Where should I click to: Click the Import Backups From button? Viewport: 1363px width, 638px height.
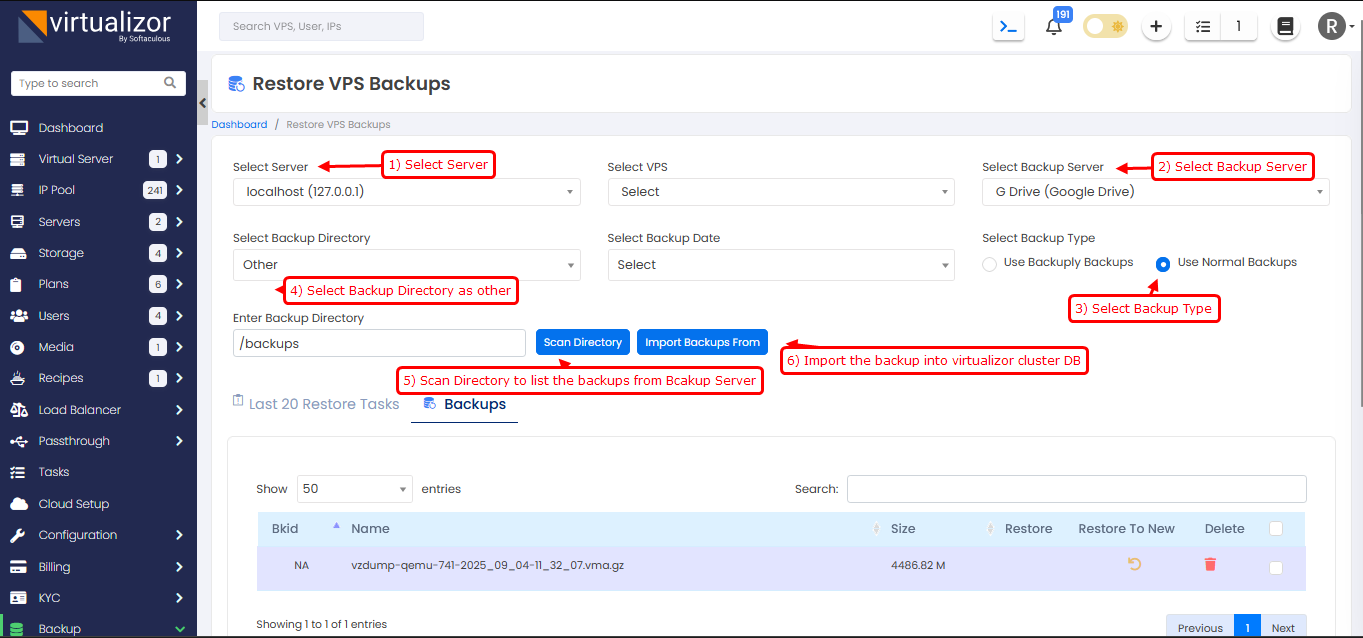click(x=702, y=342)
